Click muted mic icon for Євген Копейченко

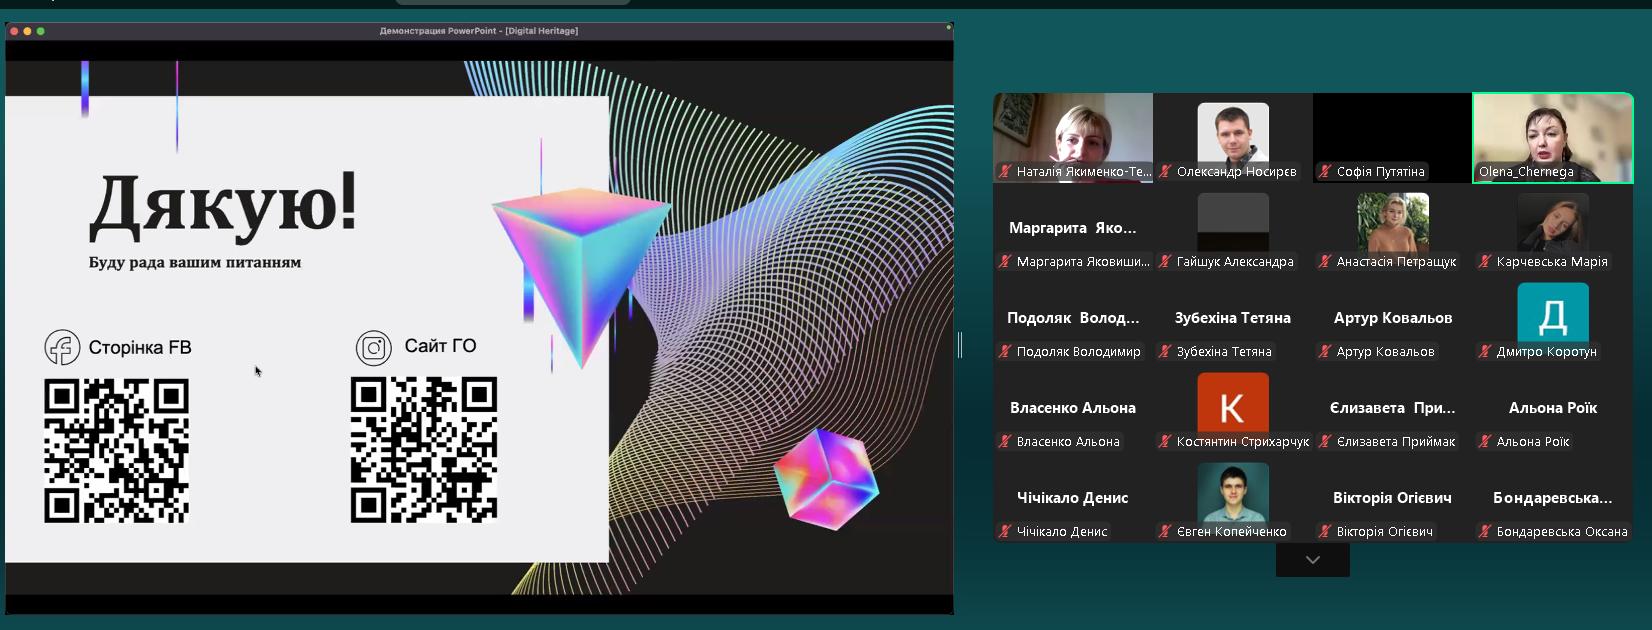(x=1165, y=531)
